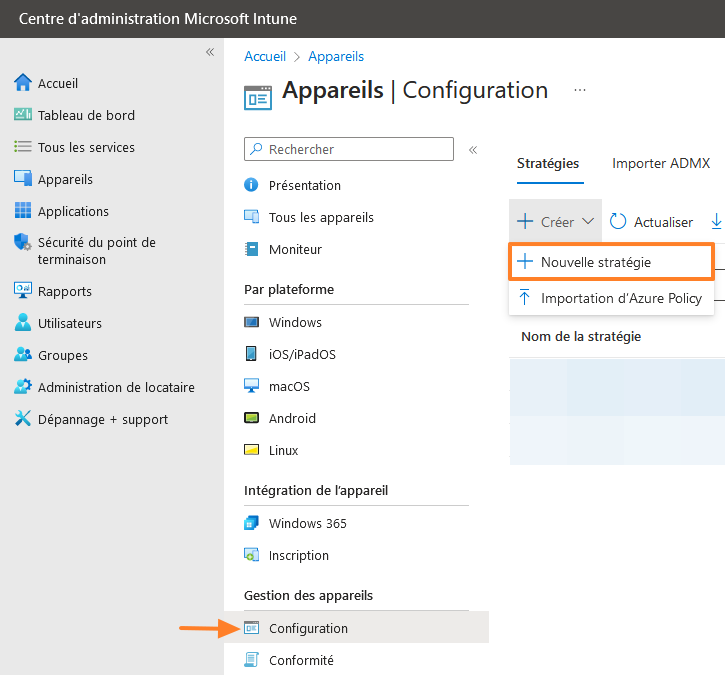Open the Conformité compliance icon
The height and width of the screenshot is (675, 725).
tap(251, 660)
